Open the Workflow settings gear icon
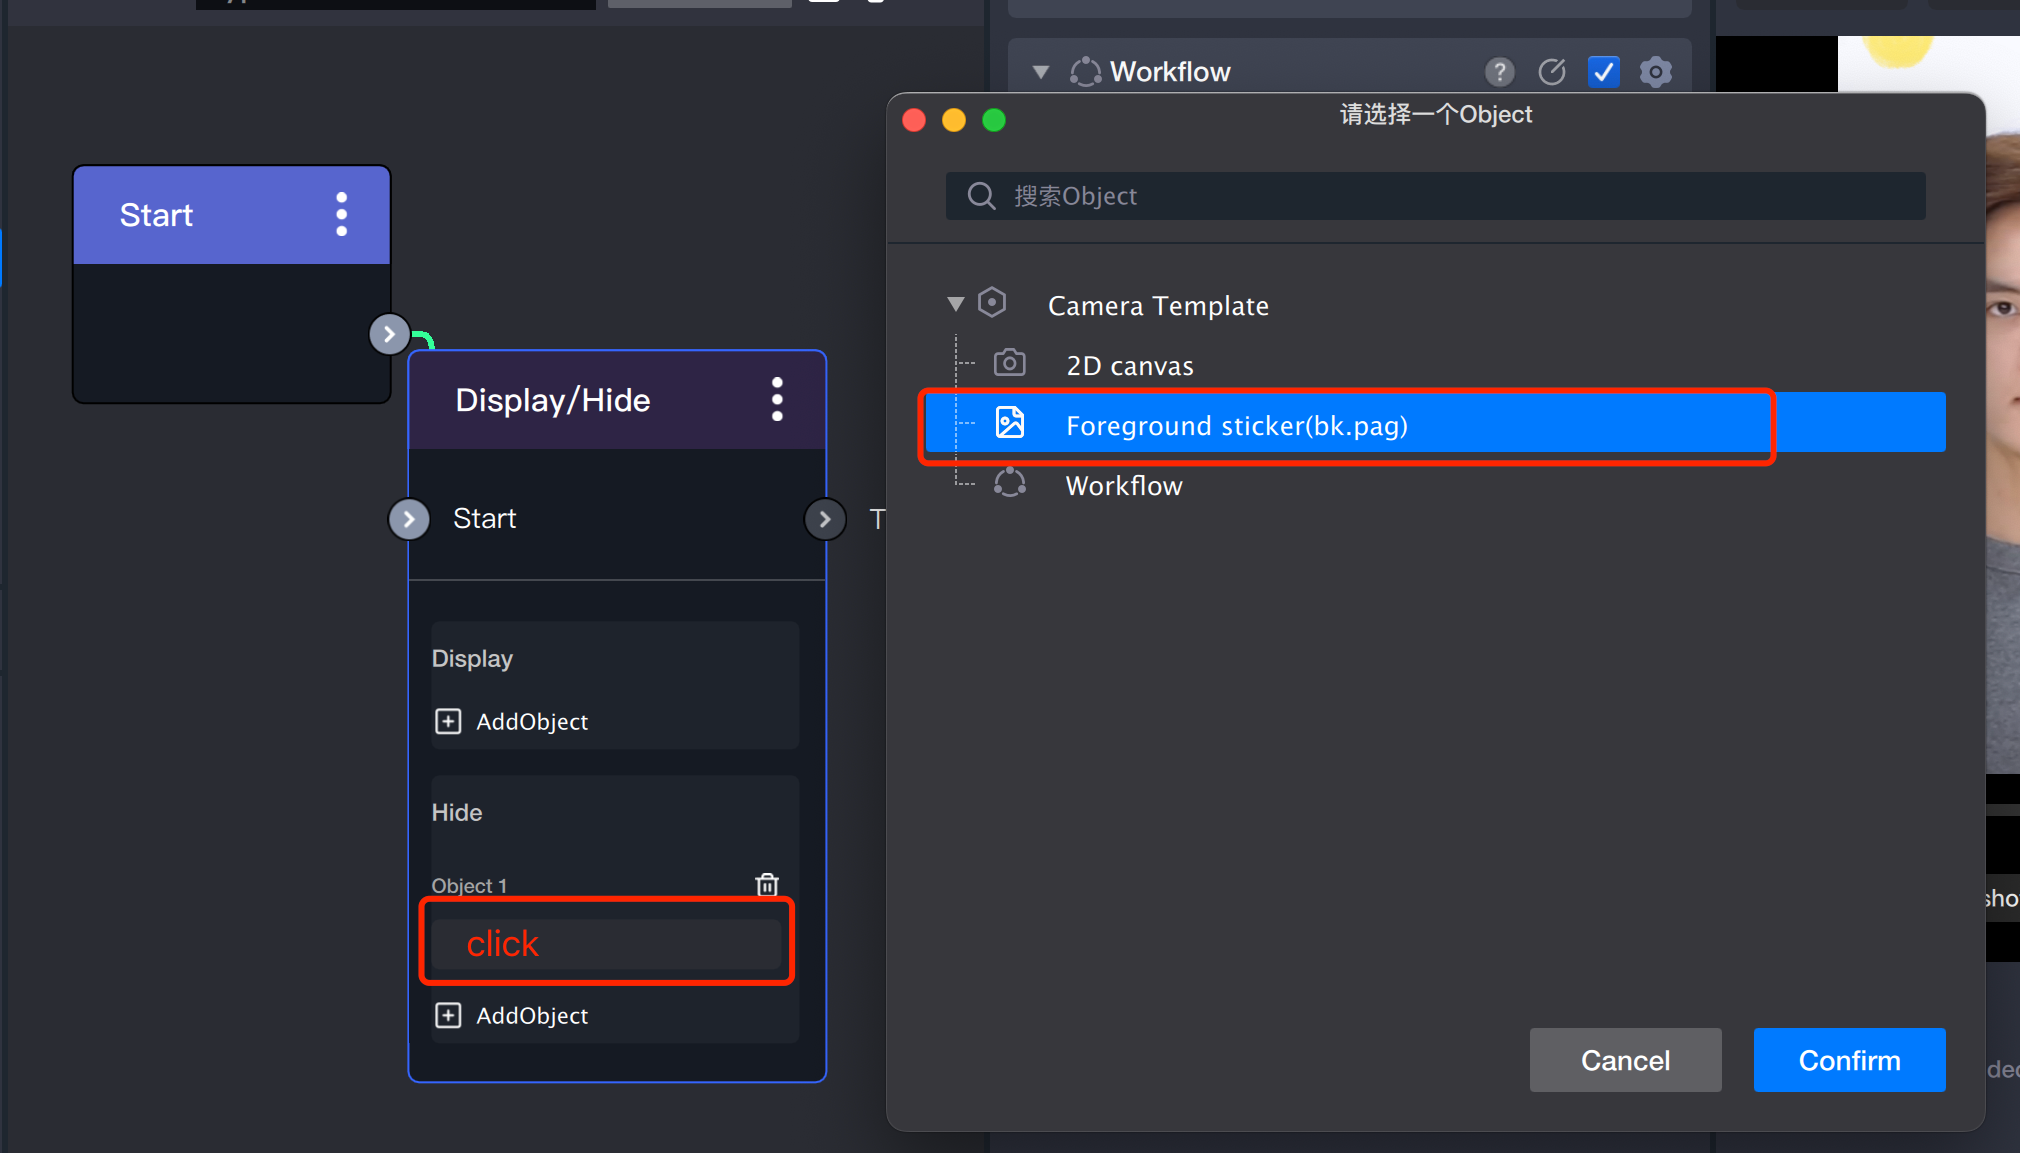The width and height of the screenshot is (2020, 1153). pyautogui.click(x=1656, y=72)
